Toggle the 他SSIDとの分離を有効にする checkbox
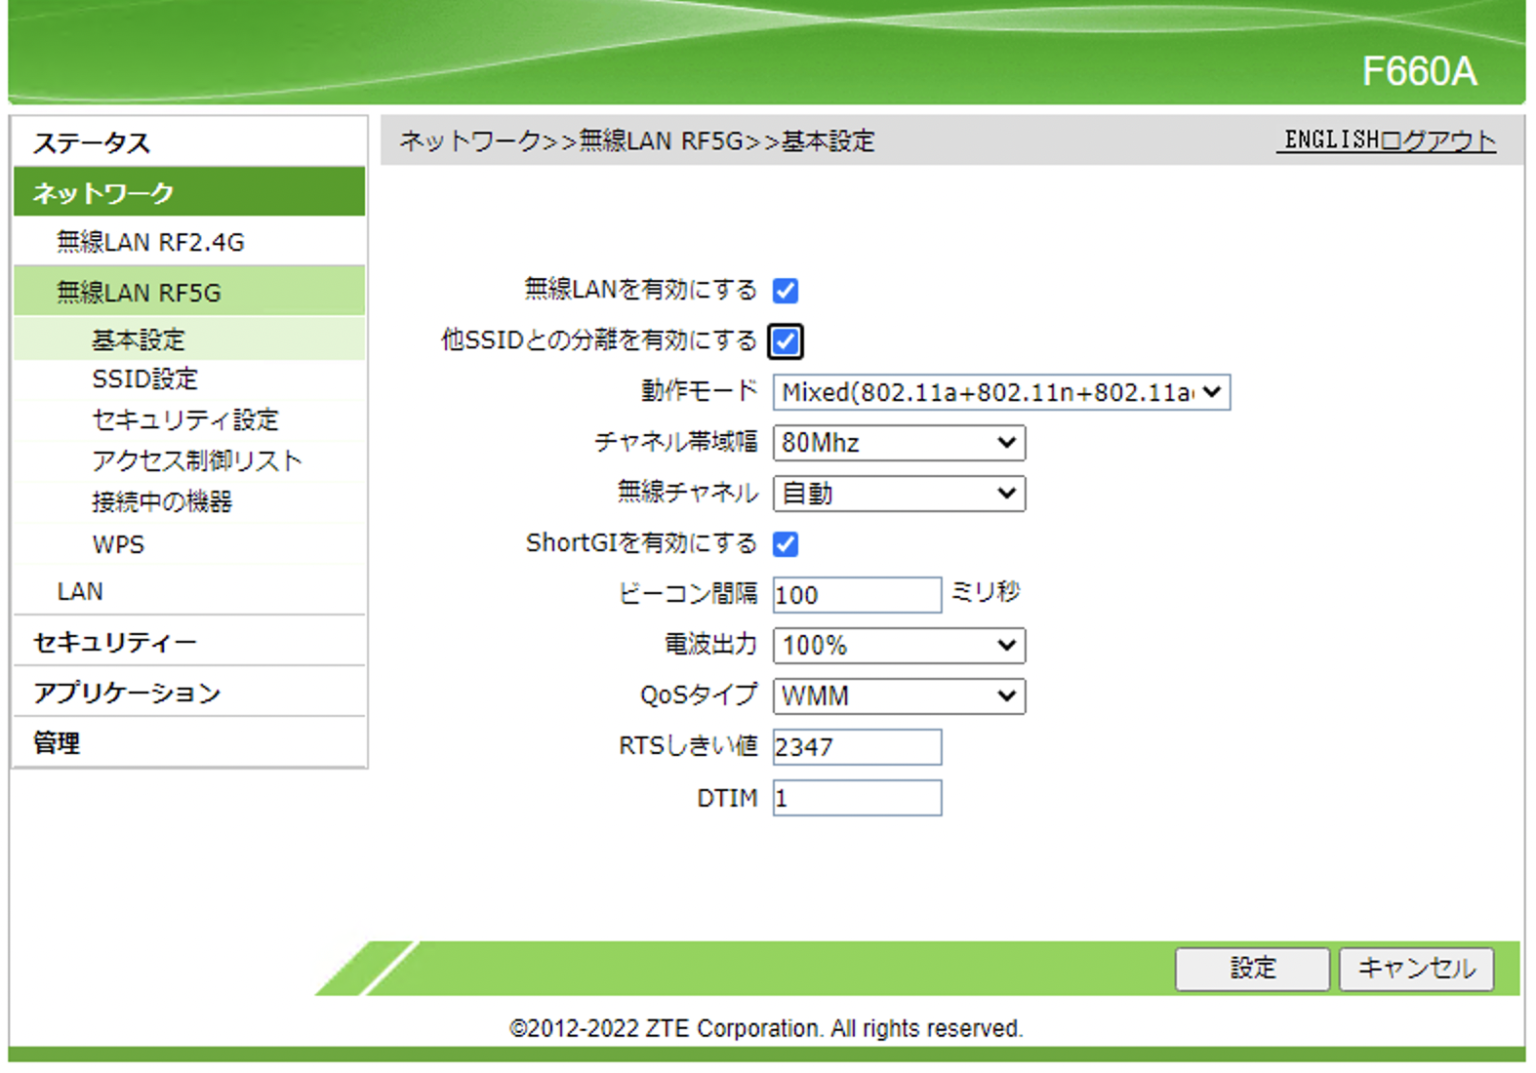 click(785, 341)
